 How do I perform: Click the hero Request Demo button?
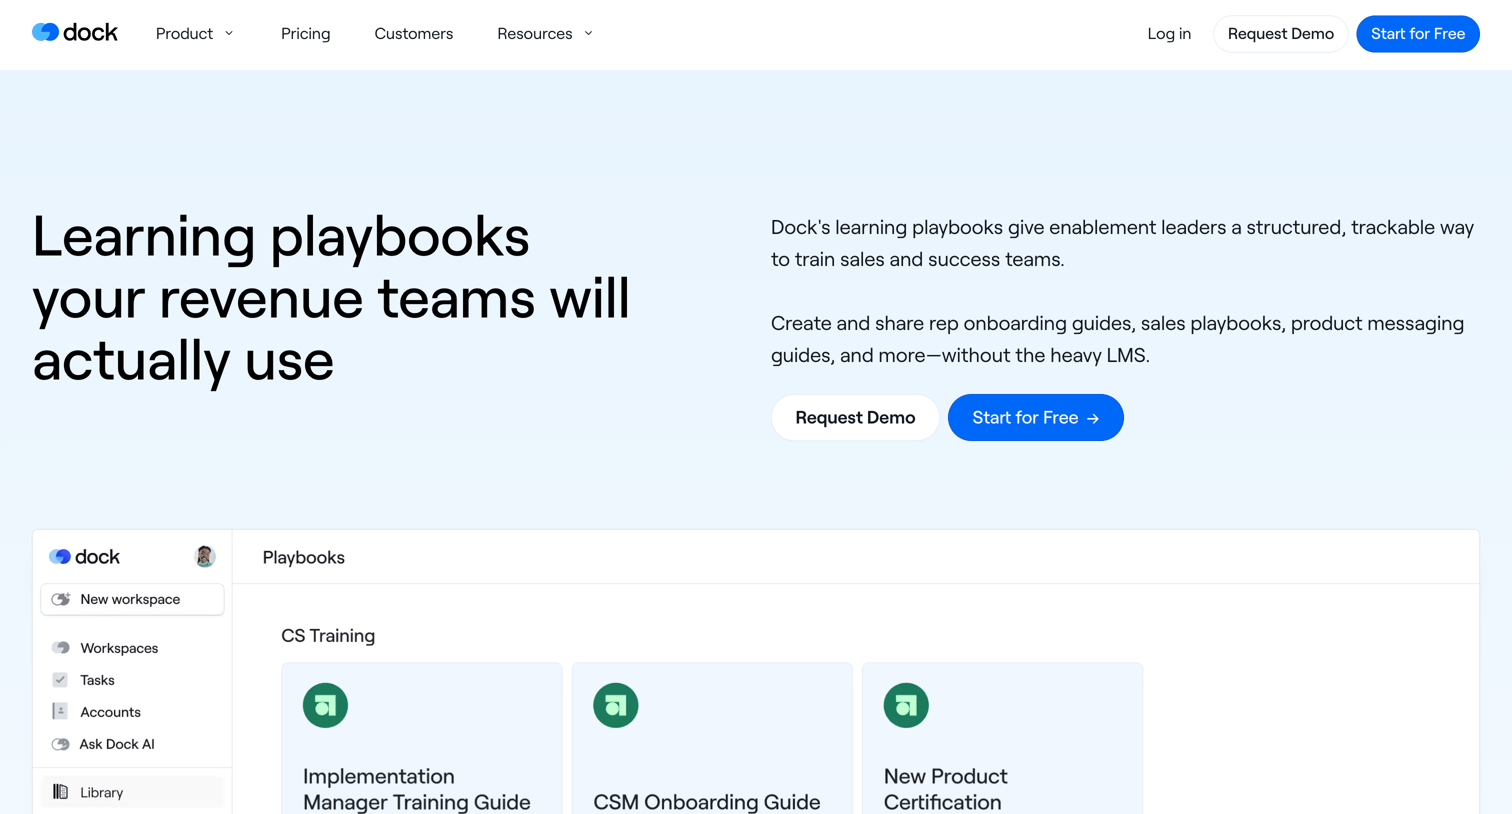855,417
